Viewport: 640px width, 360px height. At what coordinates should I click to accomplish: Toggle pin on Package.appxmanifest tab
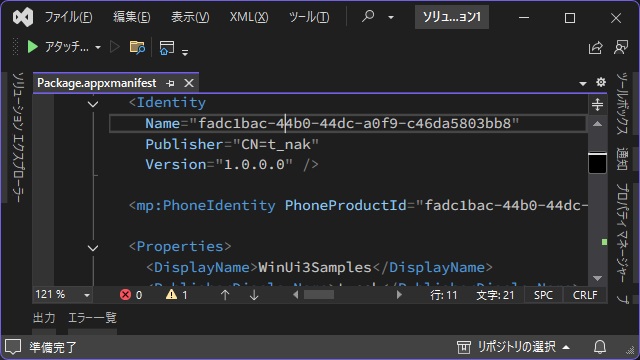pos(171,83)
